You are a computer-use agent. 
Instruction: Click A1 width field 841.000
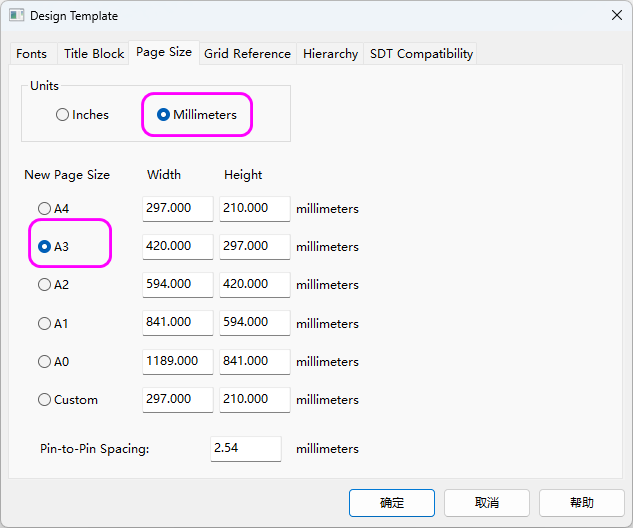(x=178, y=323)
